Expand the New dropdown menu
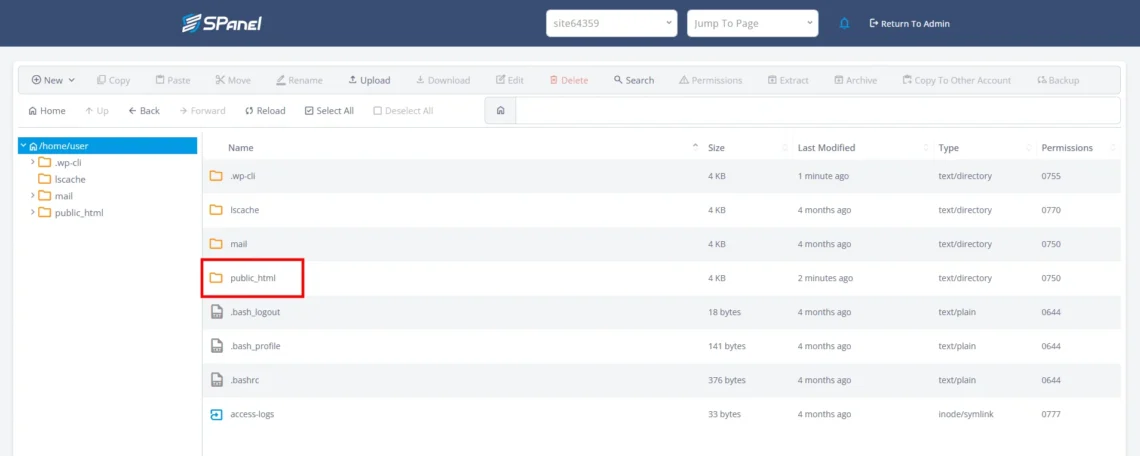The image size is (1140, 456). (53, 80)
